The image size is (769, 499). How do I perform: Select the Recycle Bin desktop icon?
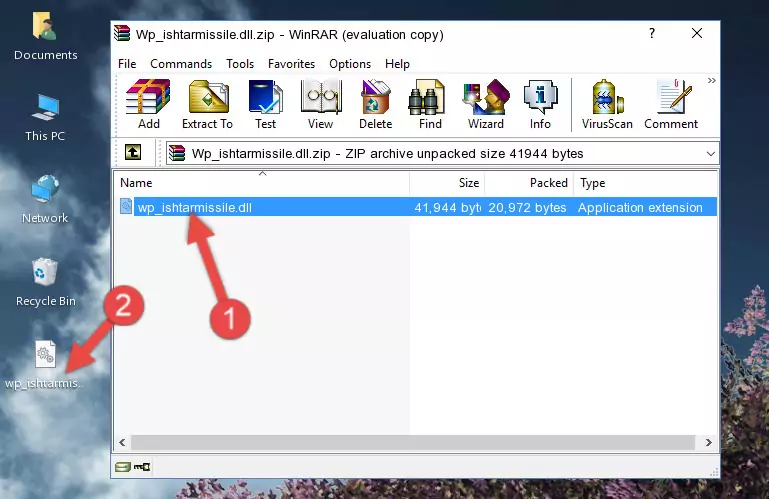(46, 282)
